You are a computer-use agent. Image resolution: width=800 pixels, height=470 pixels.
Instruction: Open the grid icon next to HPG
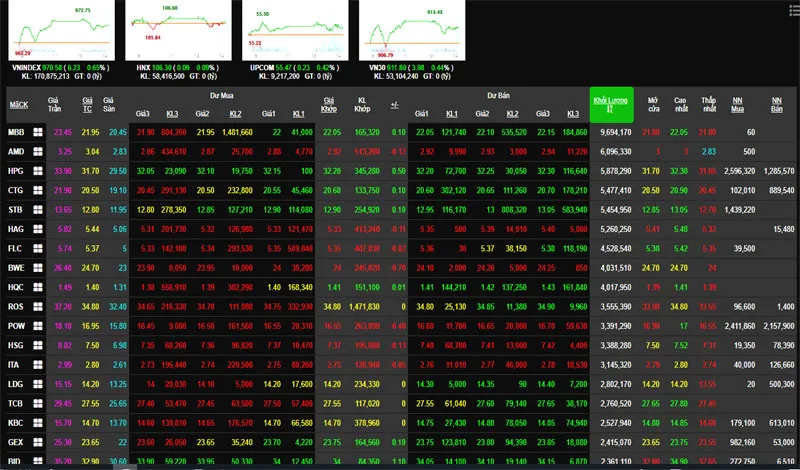click(x=38, y=171)
